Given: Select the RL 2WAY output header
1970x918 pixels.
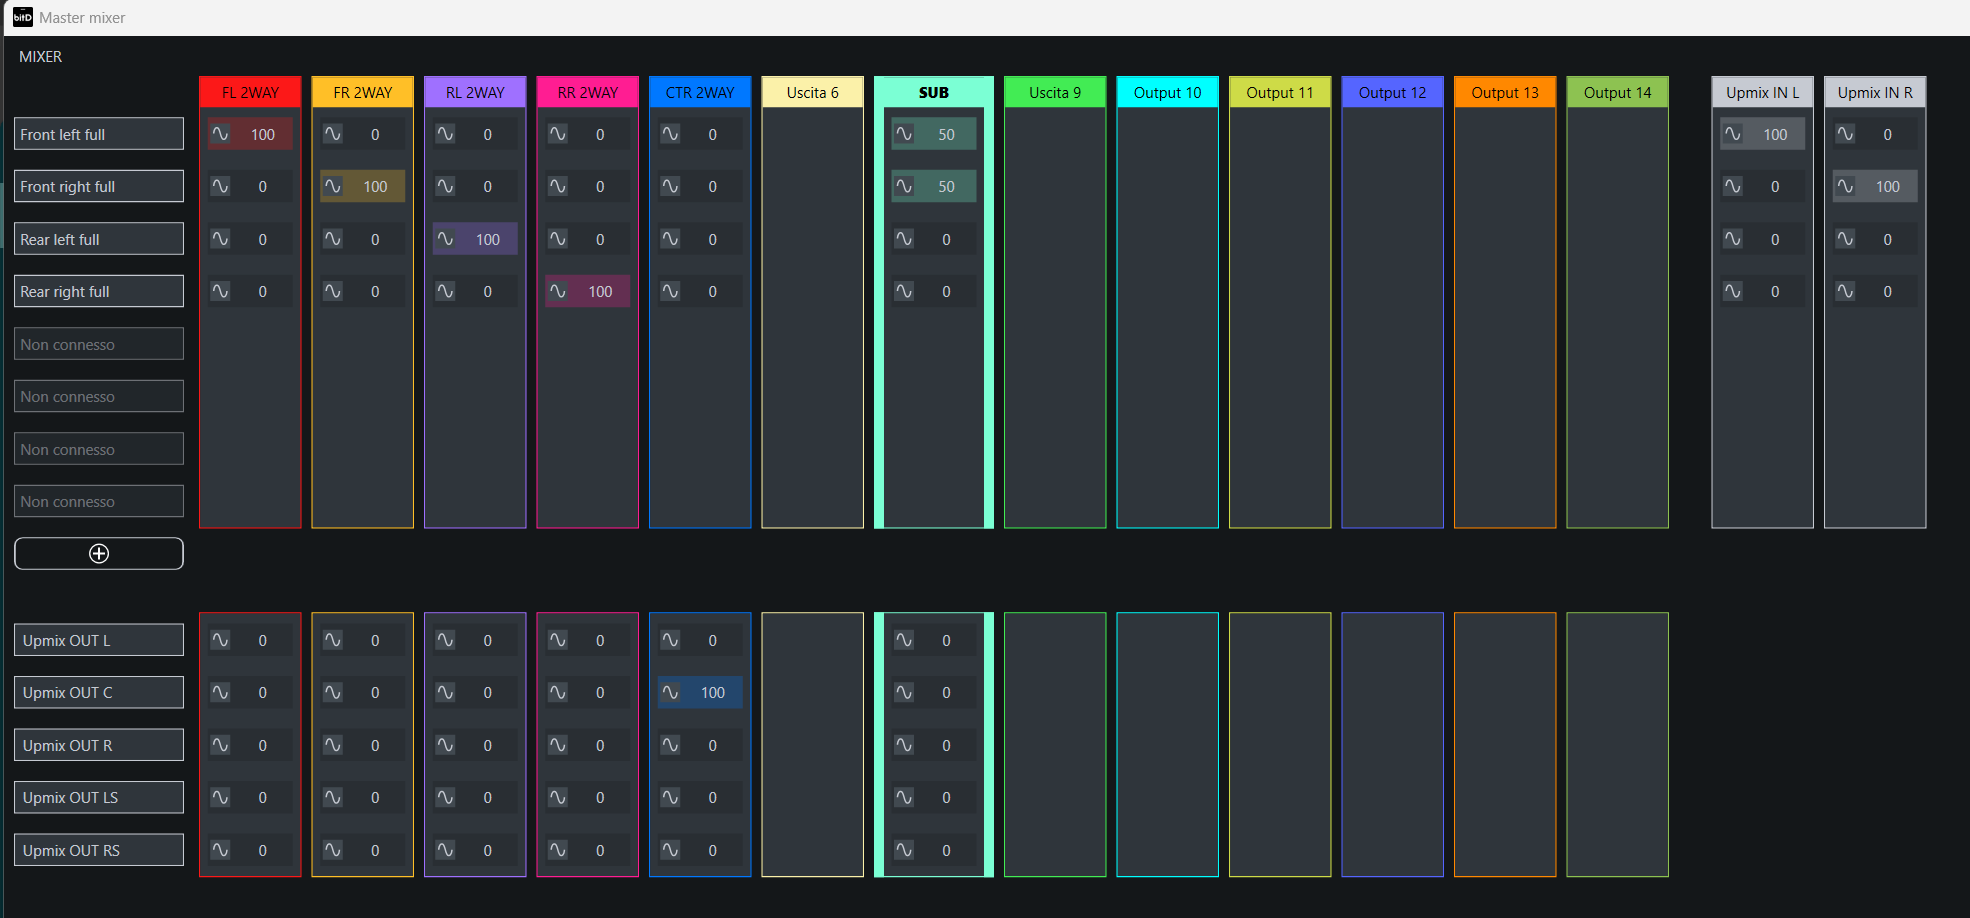Looking at the screenshot, I should [x=475, y=92].
